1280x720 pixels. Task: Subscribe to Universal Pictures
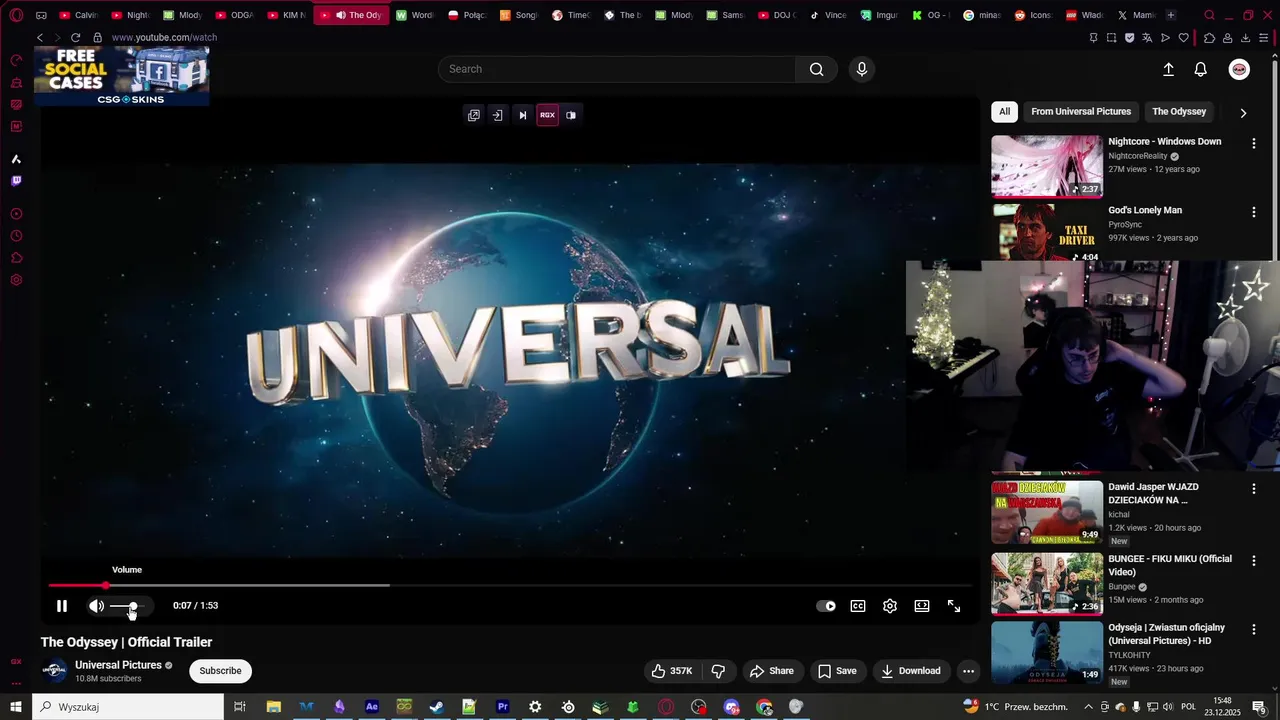pyautogui.click(x=220, y=671)
